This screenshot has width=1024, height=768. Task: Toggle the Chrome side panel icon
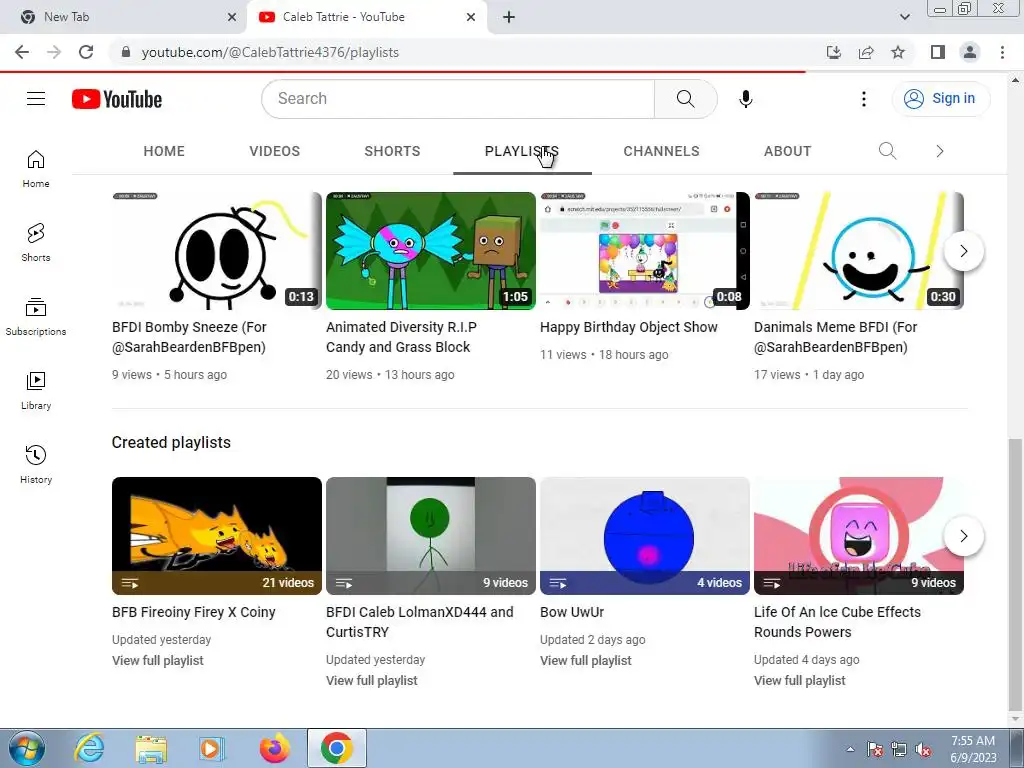[938, 52]
